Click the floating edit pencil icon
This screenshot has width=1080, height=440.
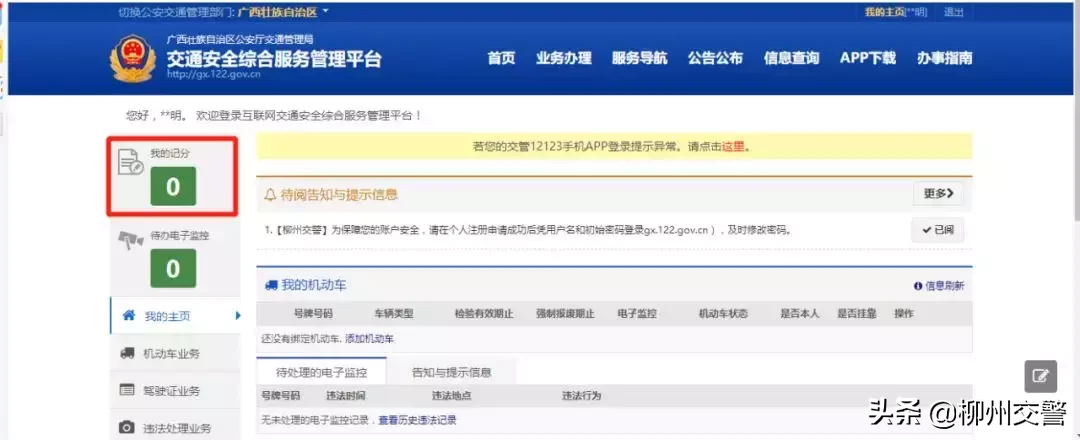[x=1041, y=376]
